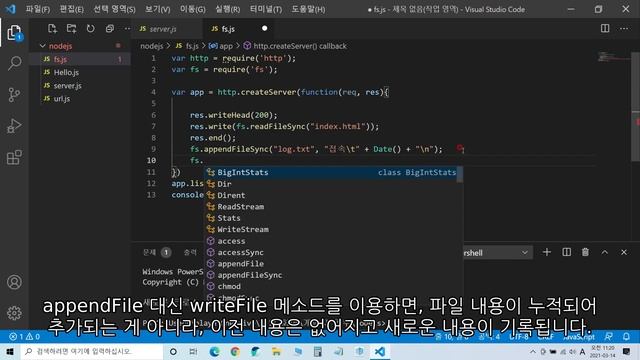The width and height of the screenshot is (640, 360).
Task: Open feedback icon in status bar
Action: point(608,337)
